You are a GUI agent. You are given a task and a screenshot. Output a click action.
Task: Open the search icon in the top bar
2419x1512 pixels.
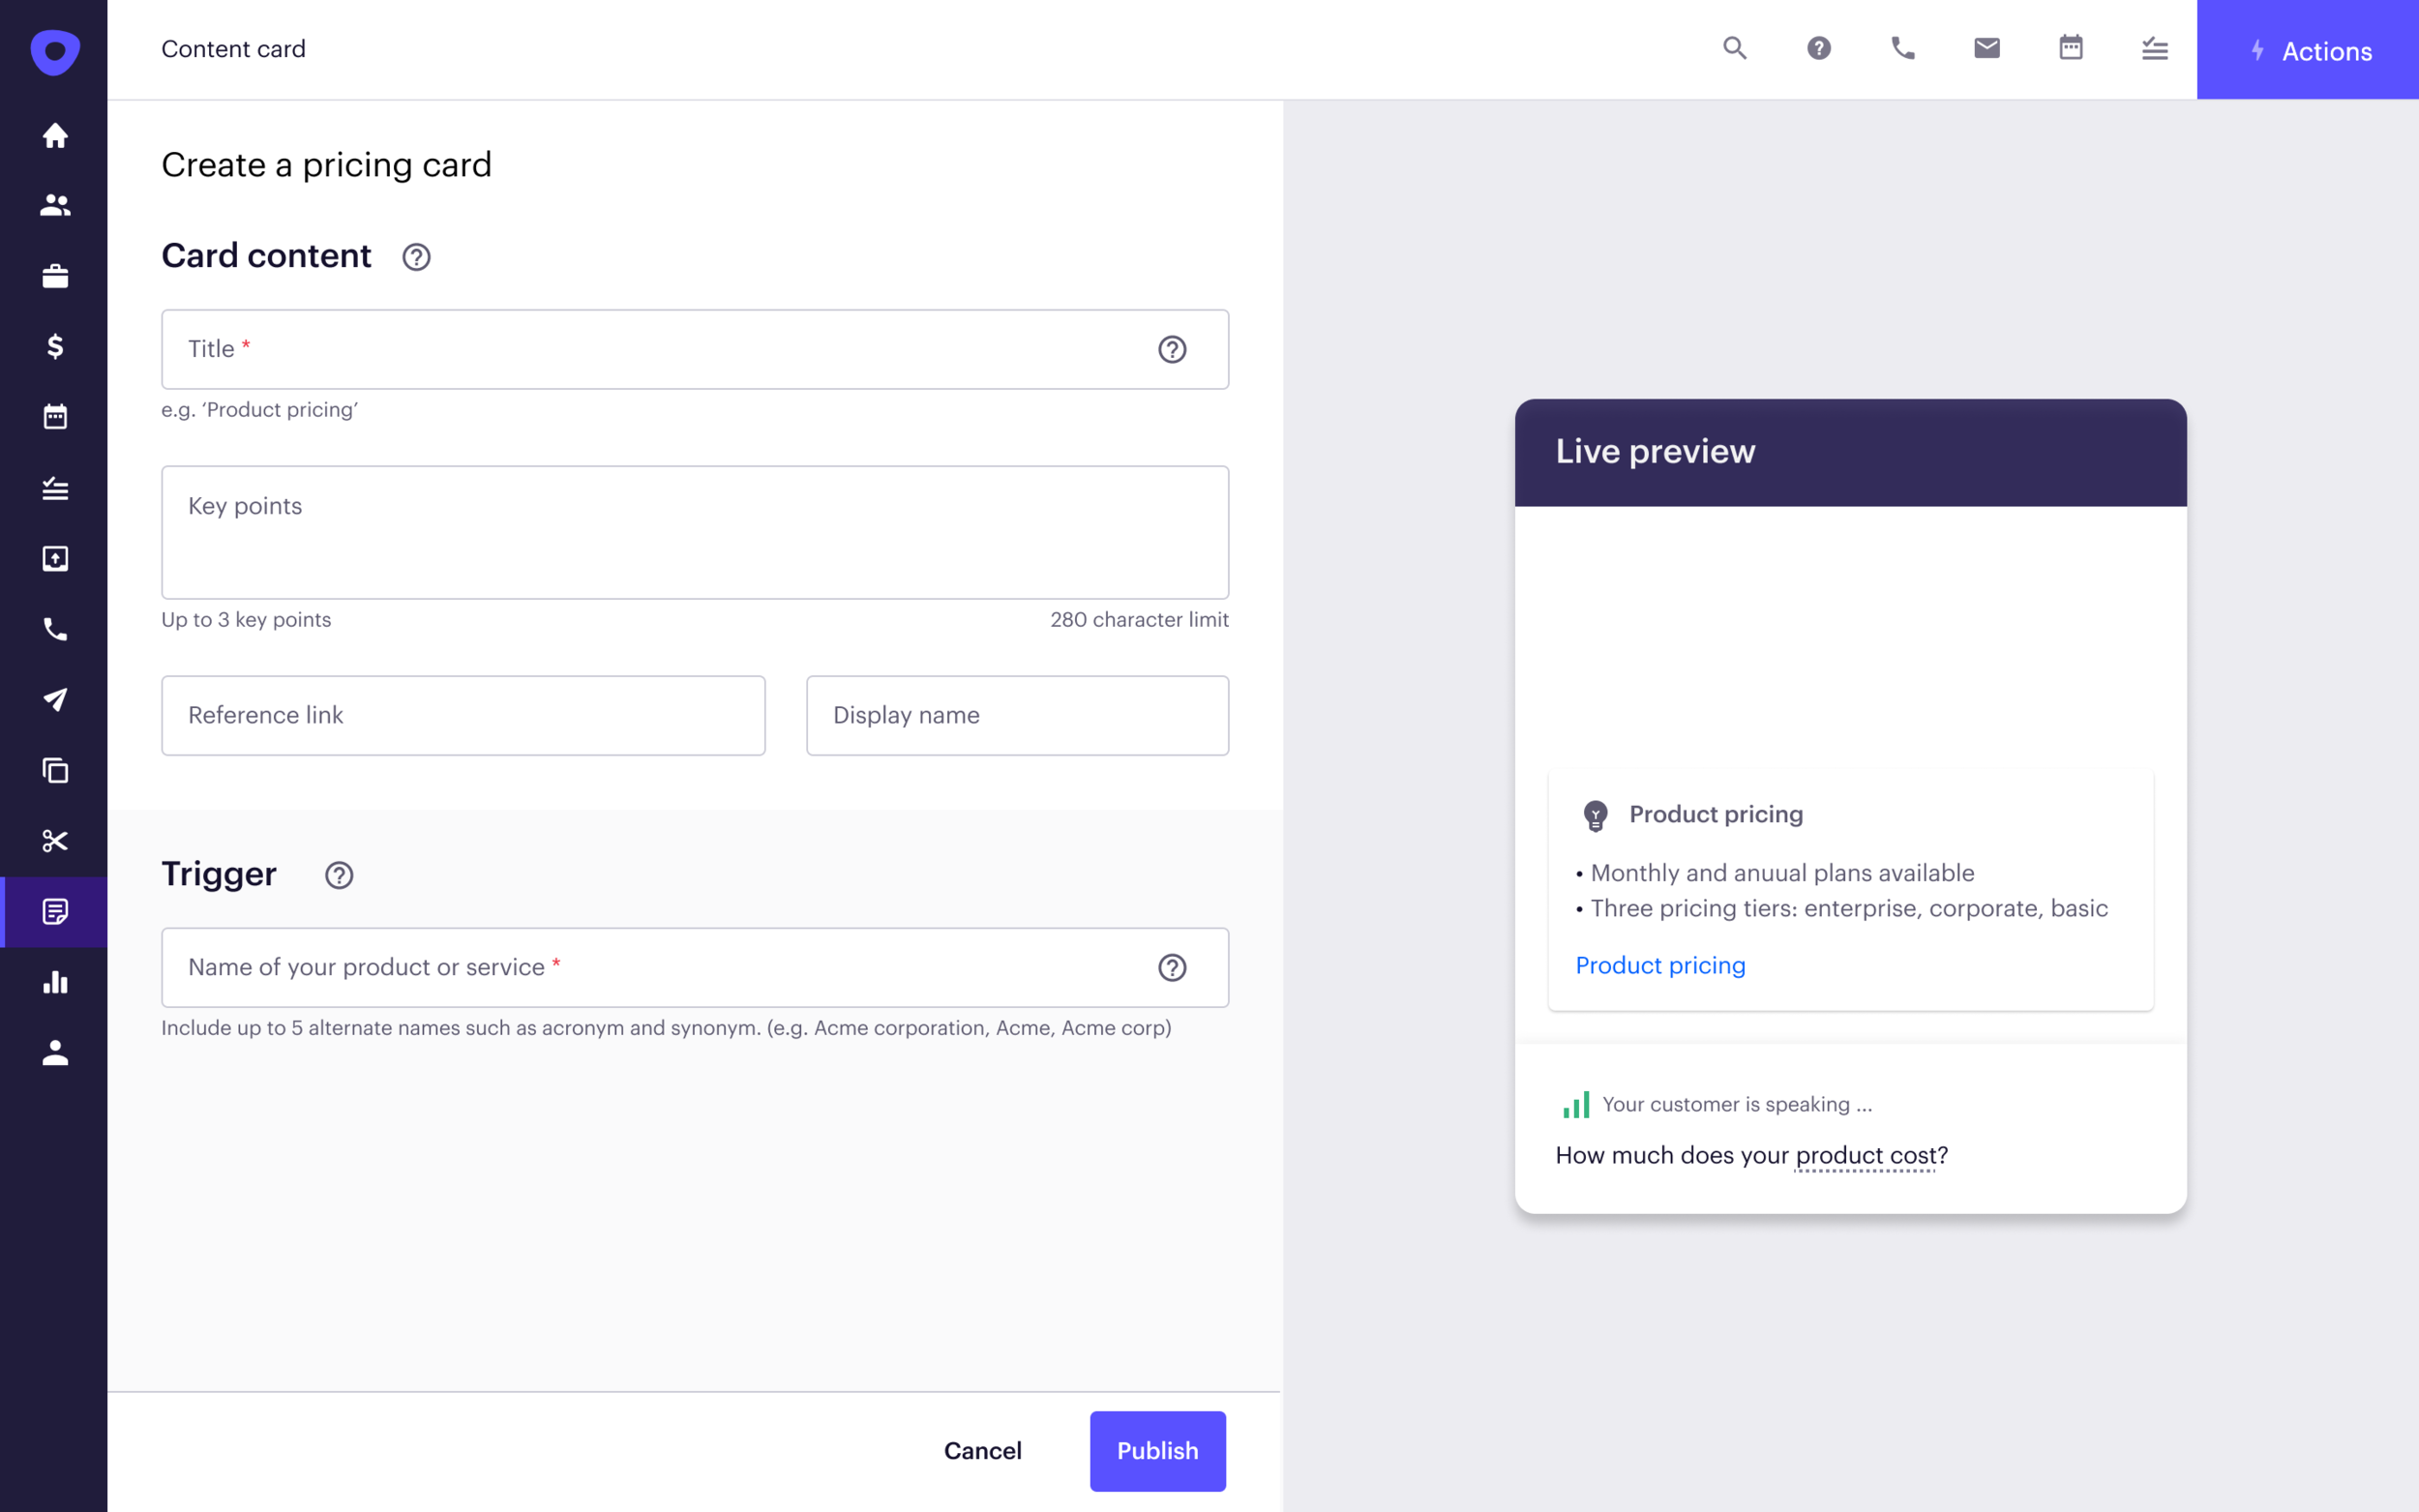coord(1735,48)
